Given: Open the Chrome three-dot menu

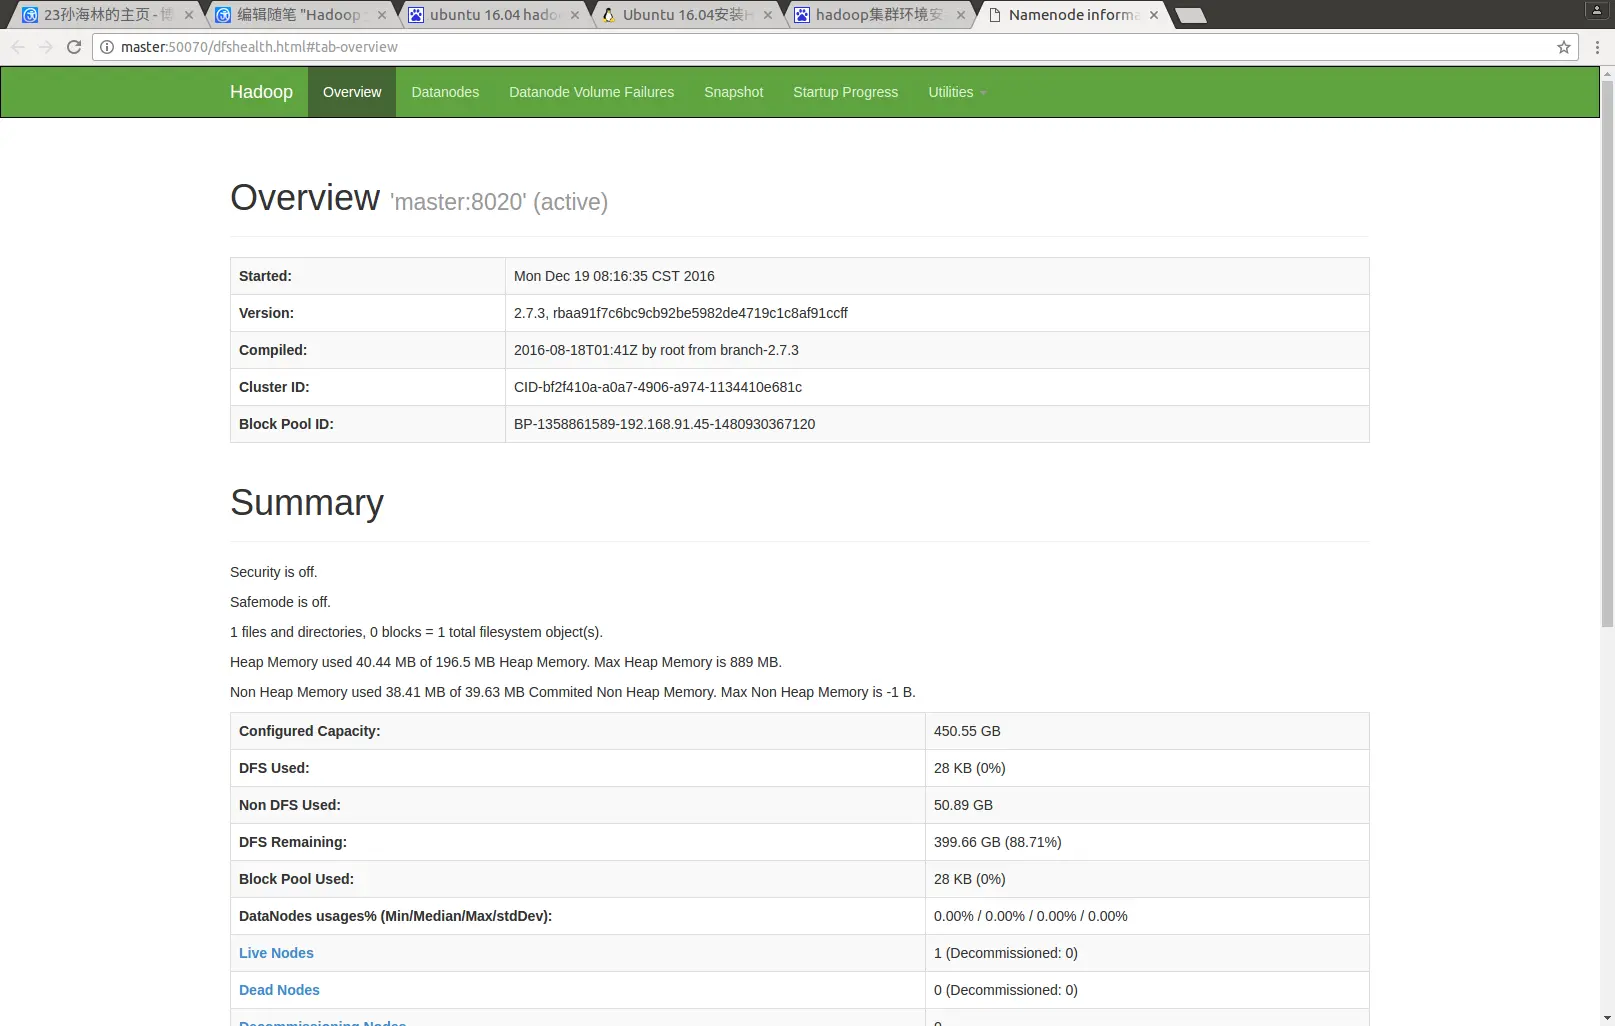Looking at the screenshot, I should (x=1597, y=47).
